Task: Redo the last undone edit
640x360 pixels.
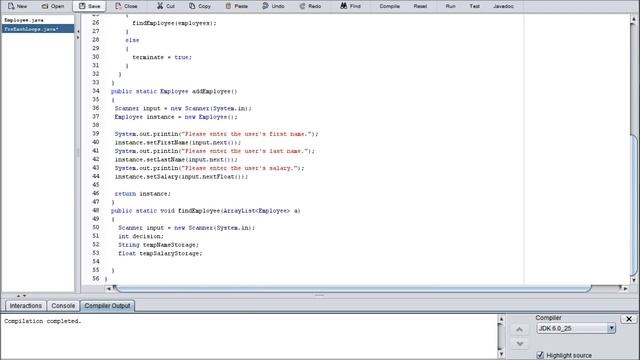Action: click(310, 6)
